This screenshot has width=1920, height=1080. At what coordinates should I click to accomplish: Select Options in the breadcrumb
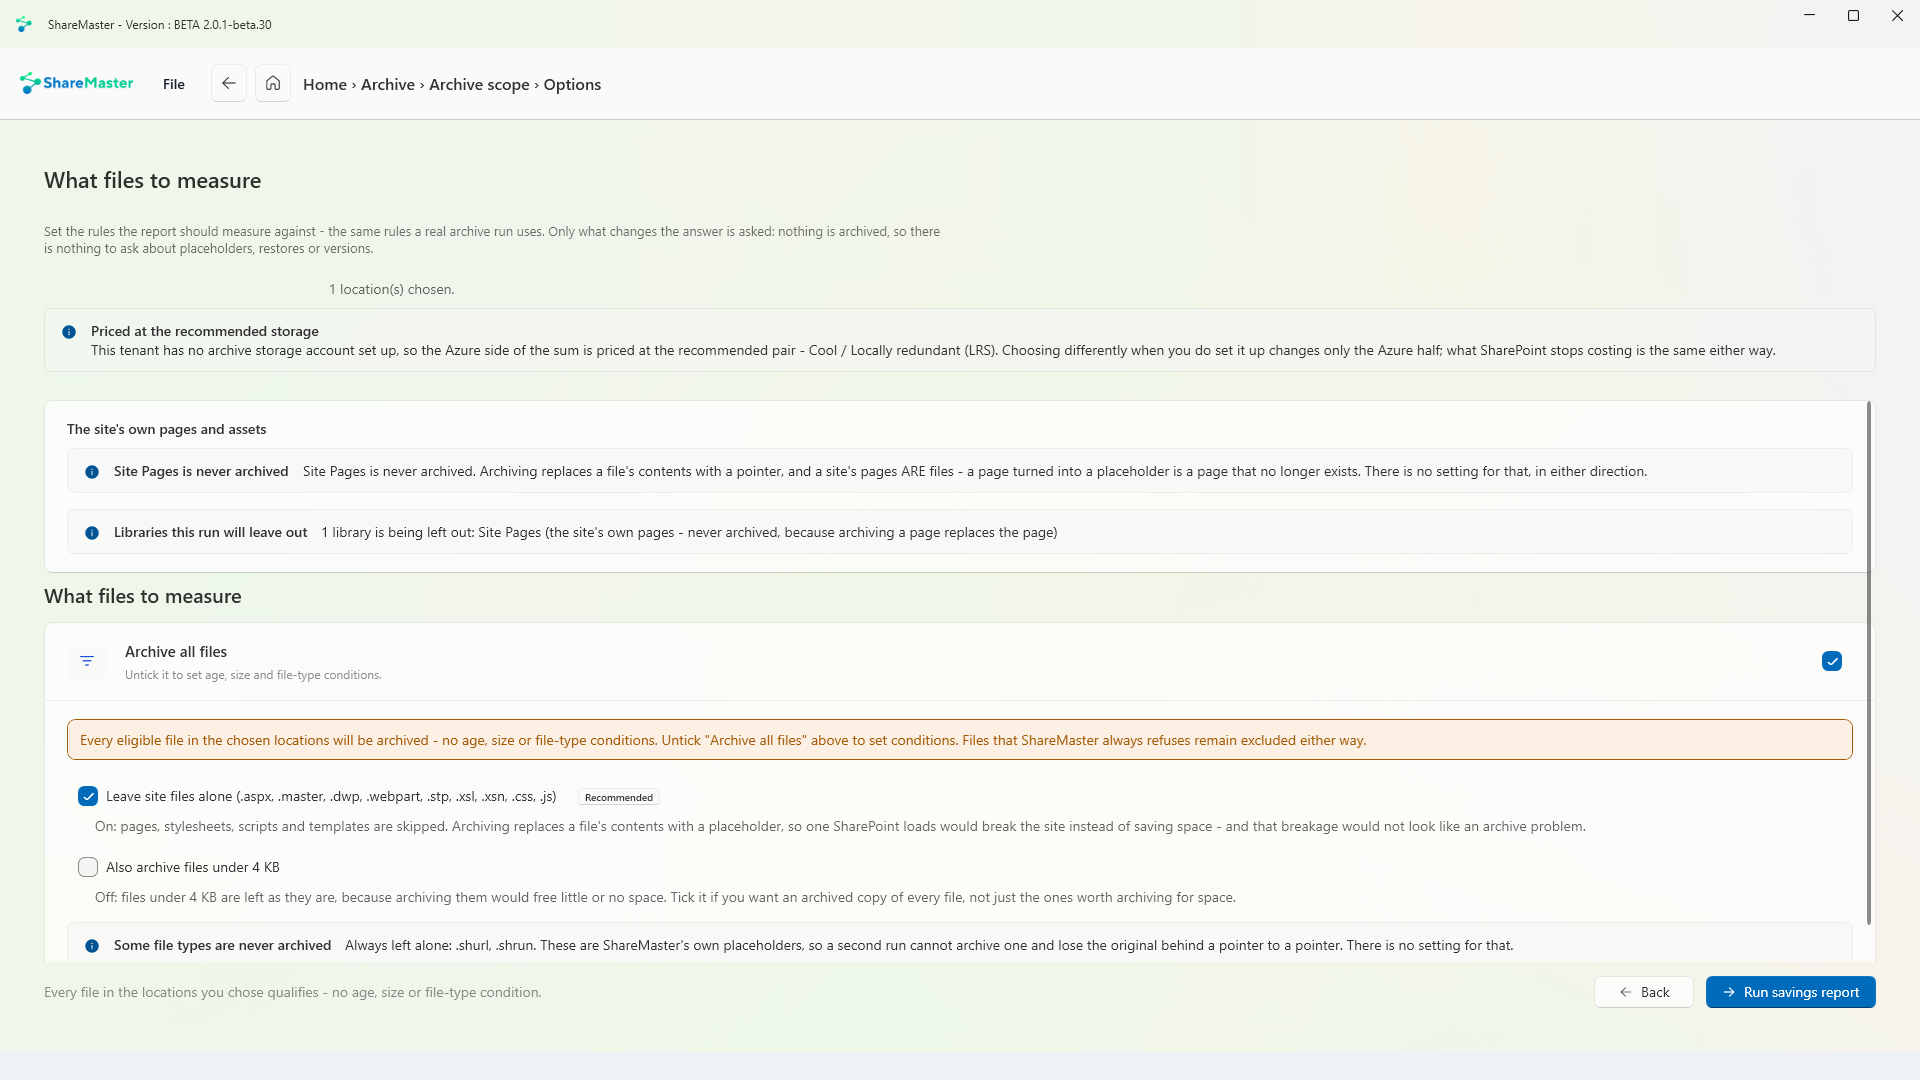click(x=572, y=84)
